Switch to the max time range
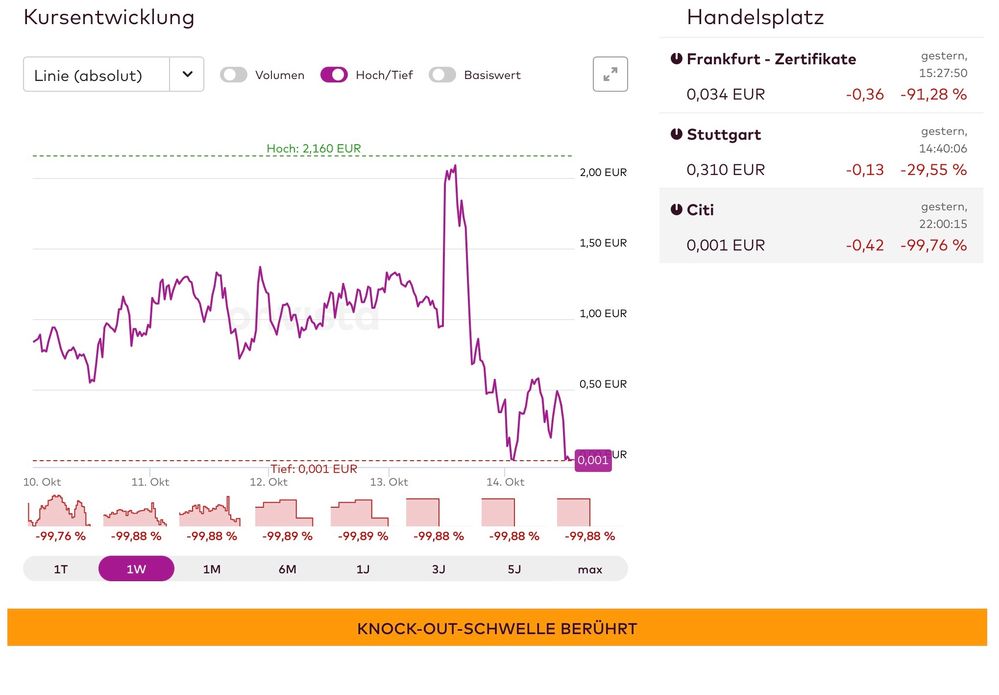The height and width of the screenshot is (695, 999). pos(590,569)
